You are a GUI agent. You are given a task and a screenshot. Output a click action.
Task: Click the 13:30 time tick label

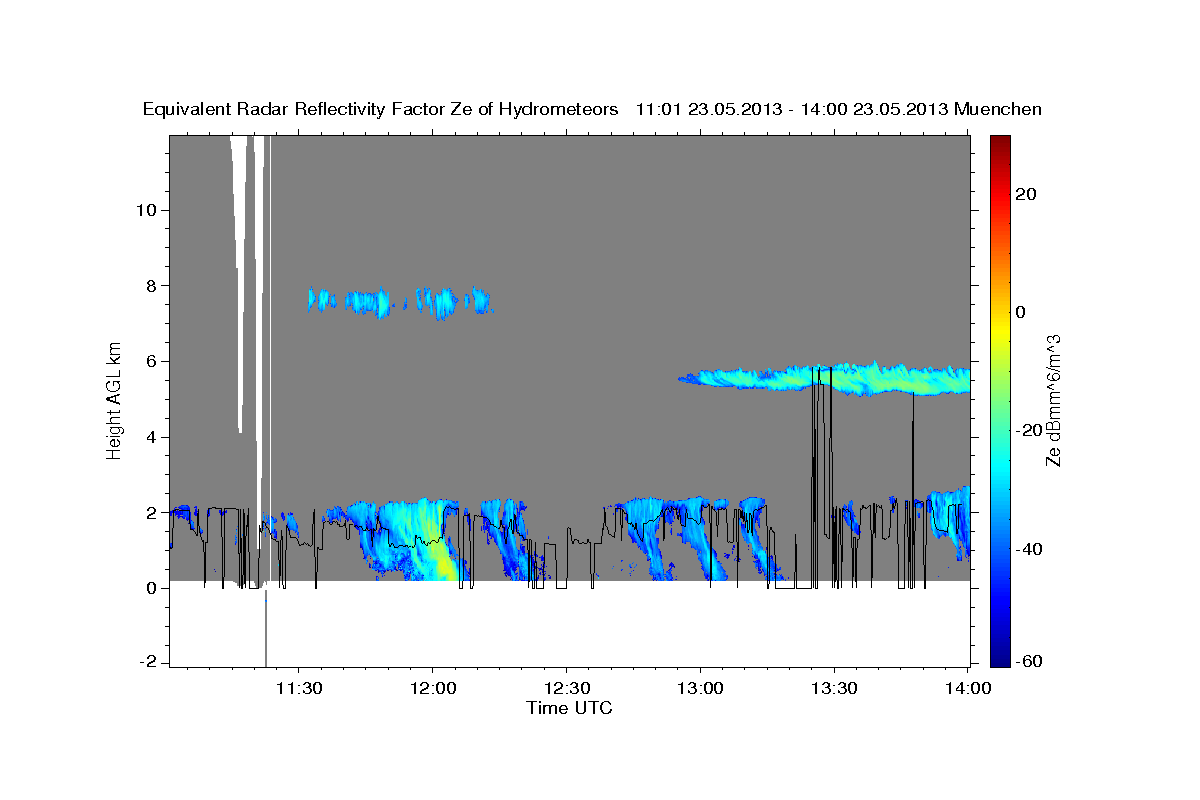[834, 688]
